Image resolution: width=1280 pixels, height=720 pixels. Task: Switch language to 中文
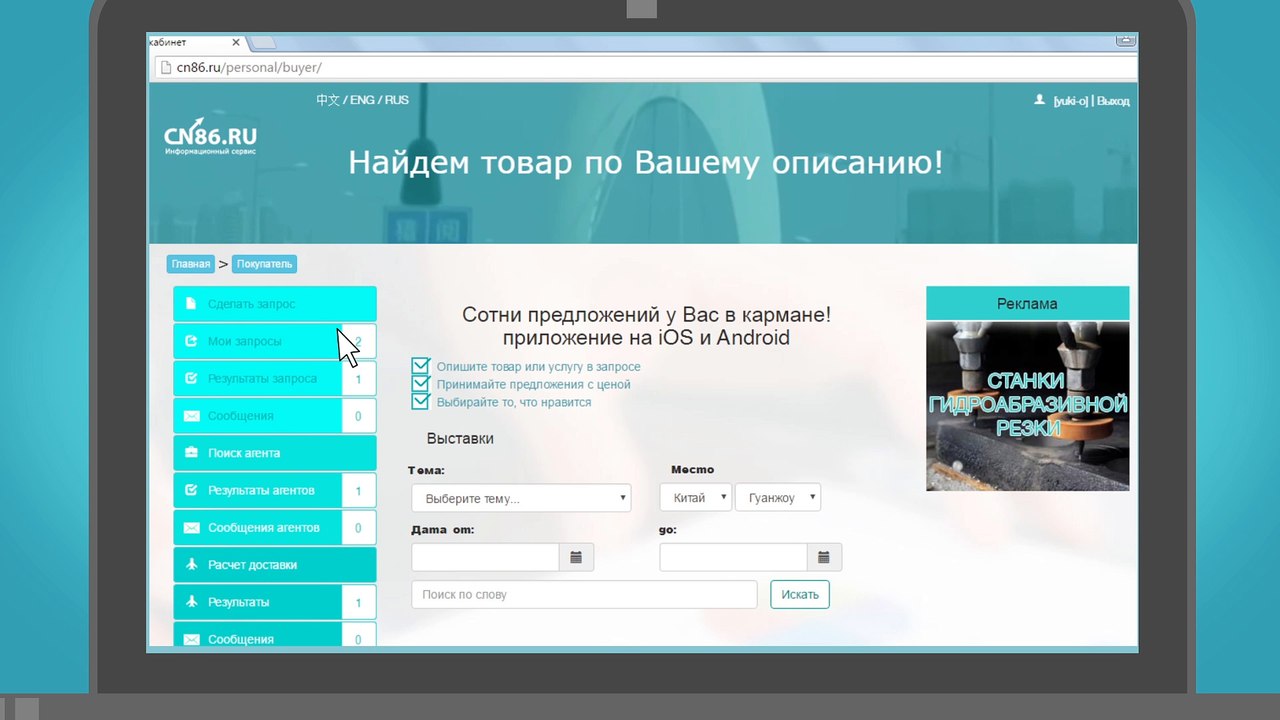point(328,100)
